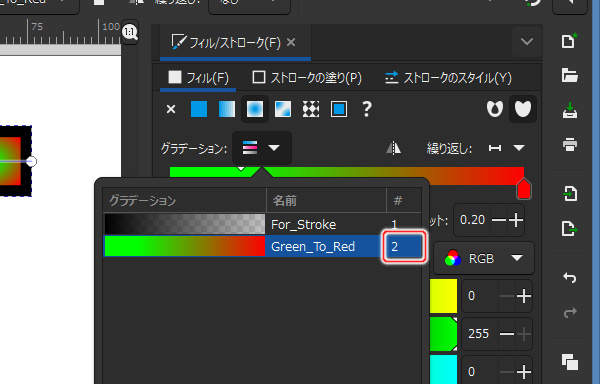600x384 pixels.
Task: Click the import file icon
Action: (x=569, y=194)
